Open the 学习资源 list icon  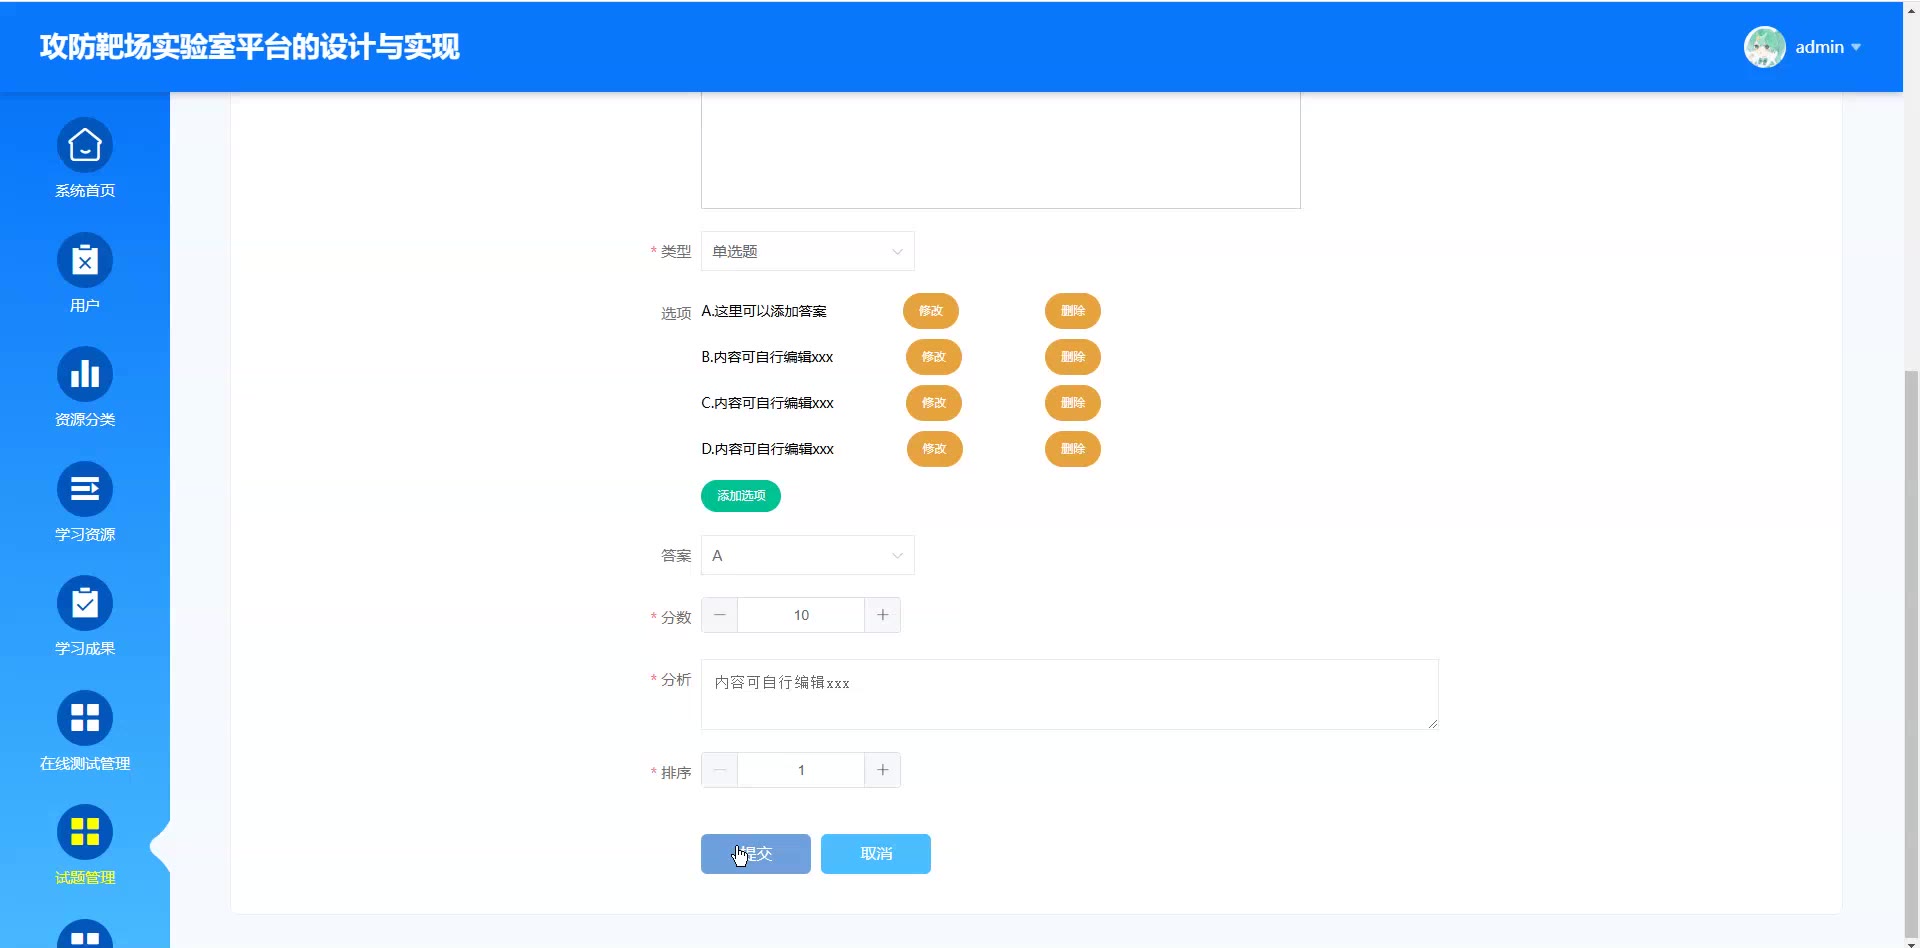(x=85, y=489)
